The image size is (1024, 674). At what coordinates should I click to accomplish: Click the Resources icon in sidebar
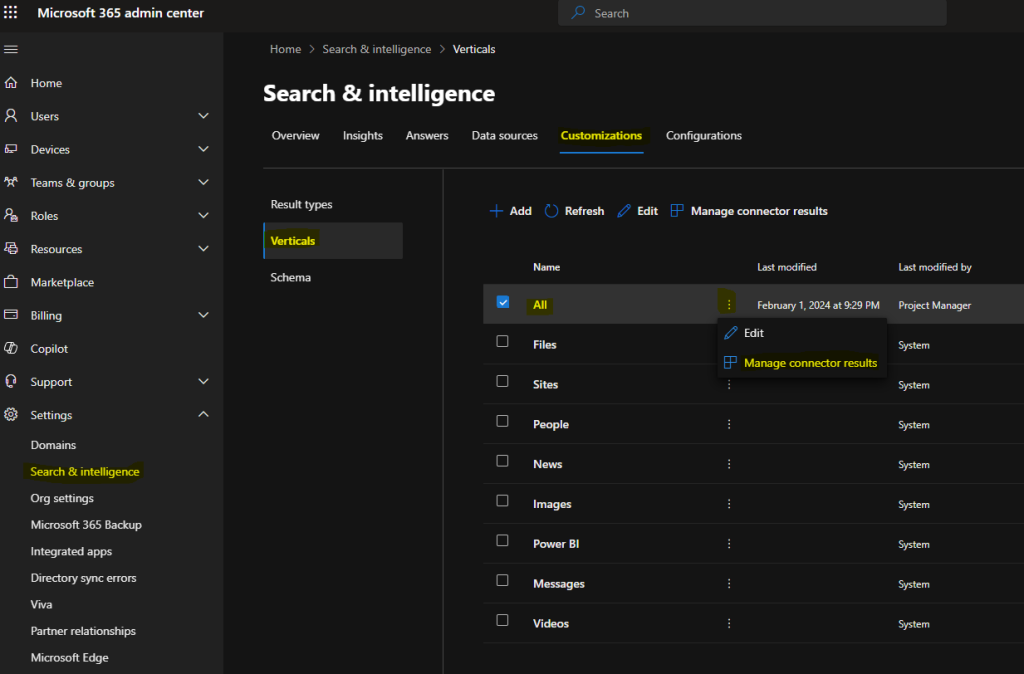click(11, 248)
